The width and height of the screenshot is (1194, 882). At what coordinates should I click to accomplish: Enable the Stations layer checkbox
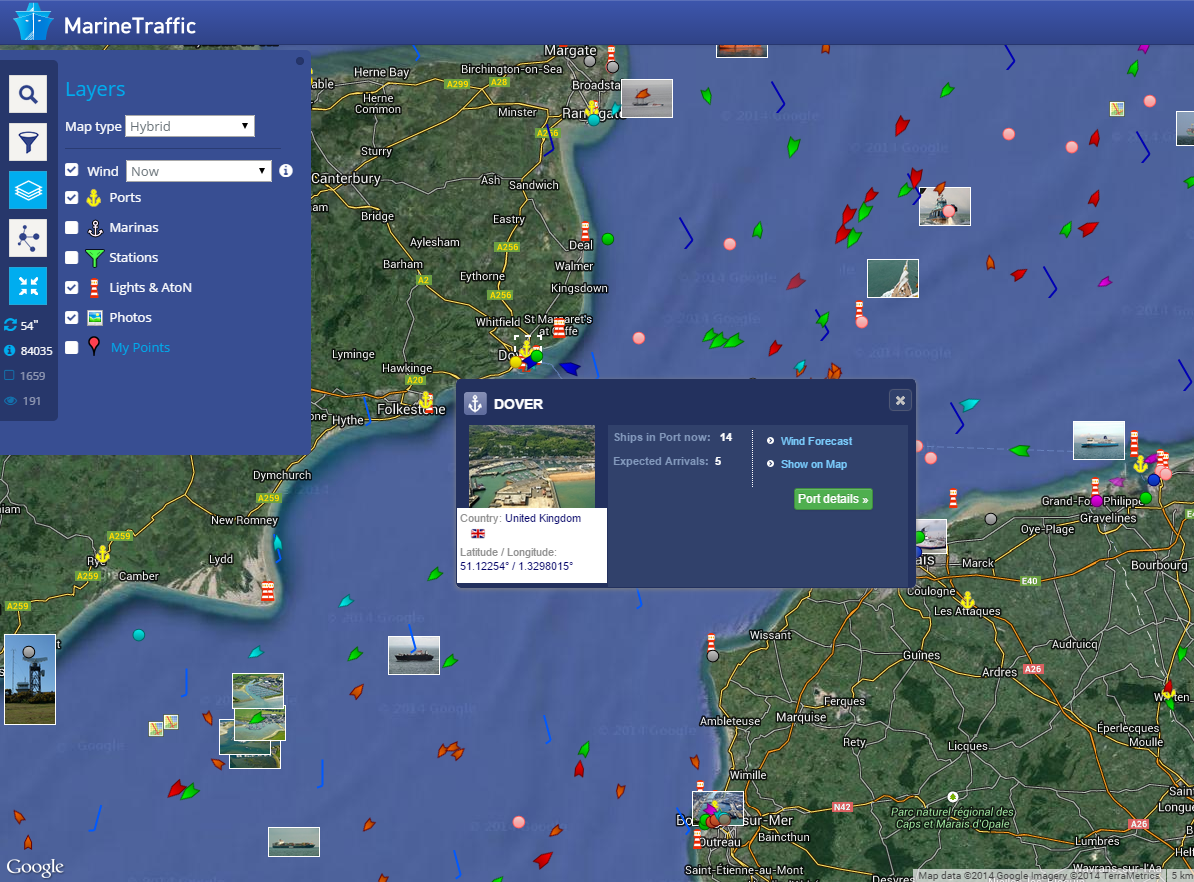[72, 257]
